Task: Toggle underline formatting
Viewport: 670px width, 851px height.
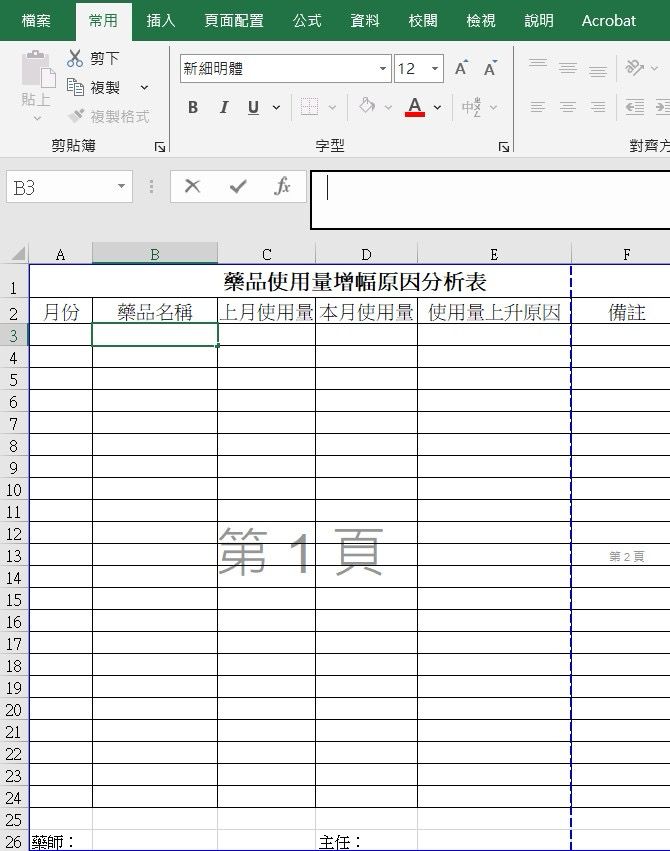Action: pos(253,107)
